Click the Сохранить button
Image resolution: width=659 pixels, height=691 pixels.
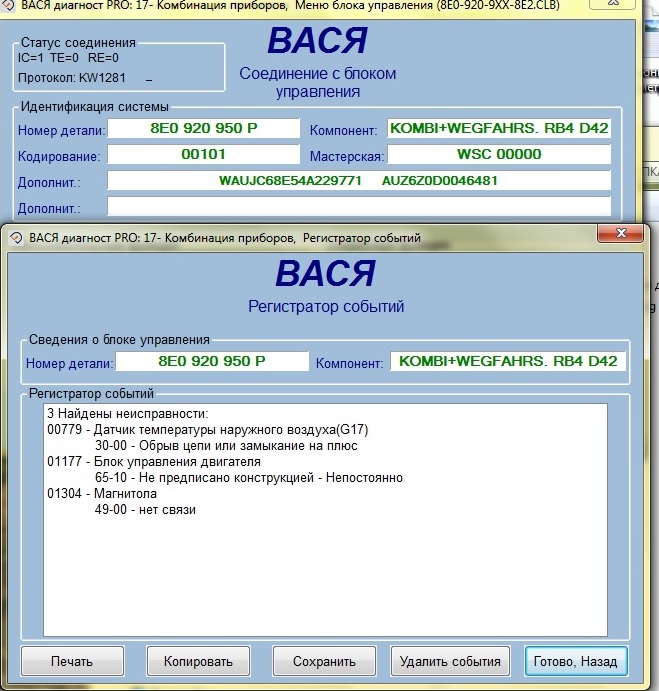[x=324, y=661]
